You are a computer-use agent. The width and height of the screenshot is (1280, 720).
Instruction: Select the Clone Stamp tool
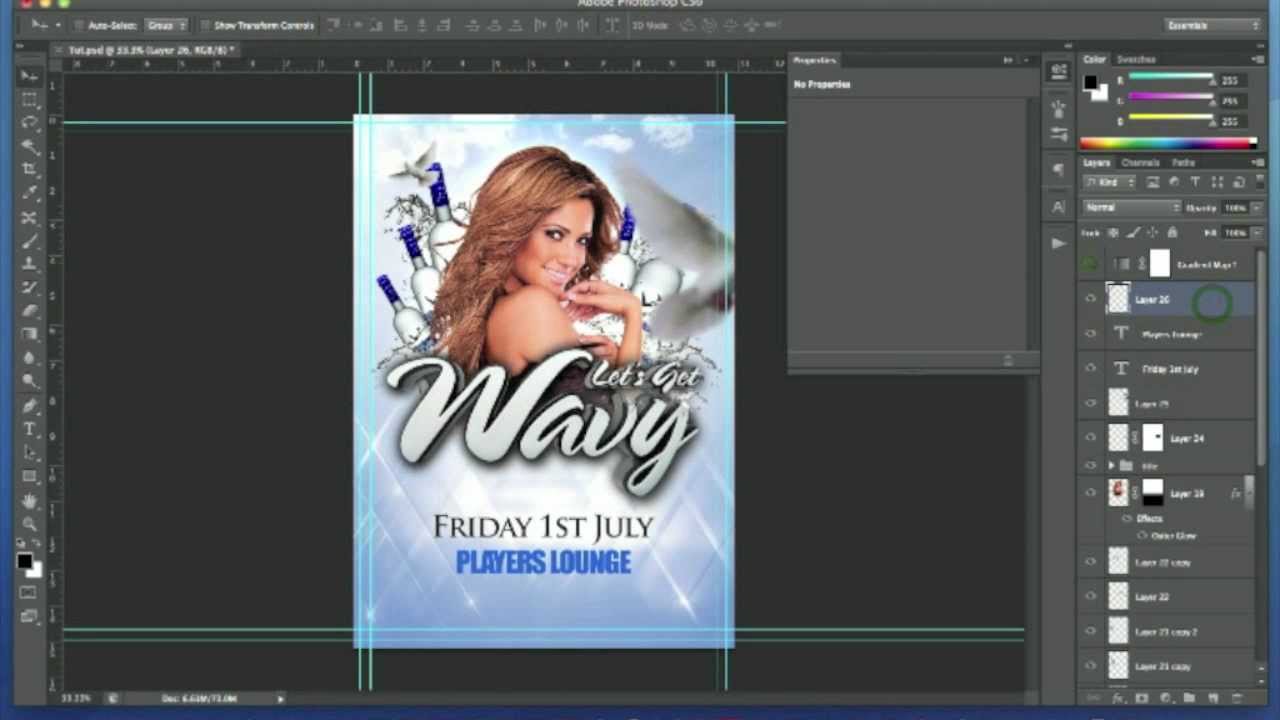tap(29, 264)
